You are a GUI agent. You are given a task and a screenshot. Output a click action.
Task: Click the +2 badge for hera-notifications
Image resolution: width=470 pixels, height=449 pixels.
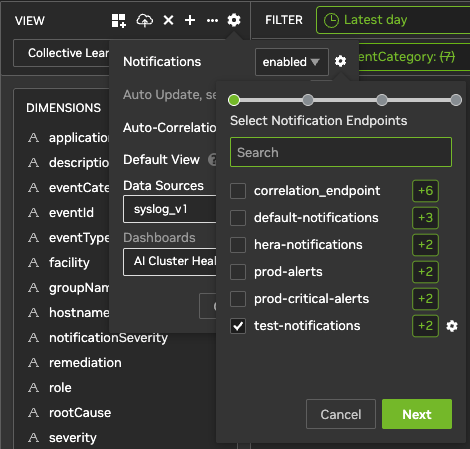tap(425, 245)
